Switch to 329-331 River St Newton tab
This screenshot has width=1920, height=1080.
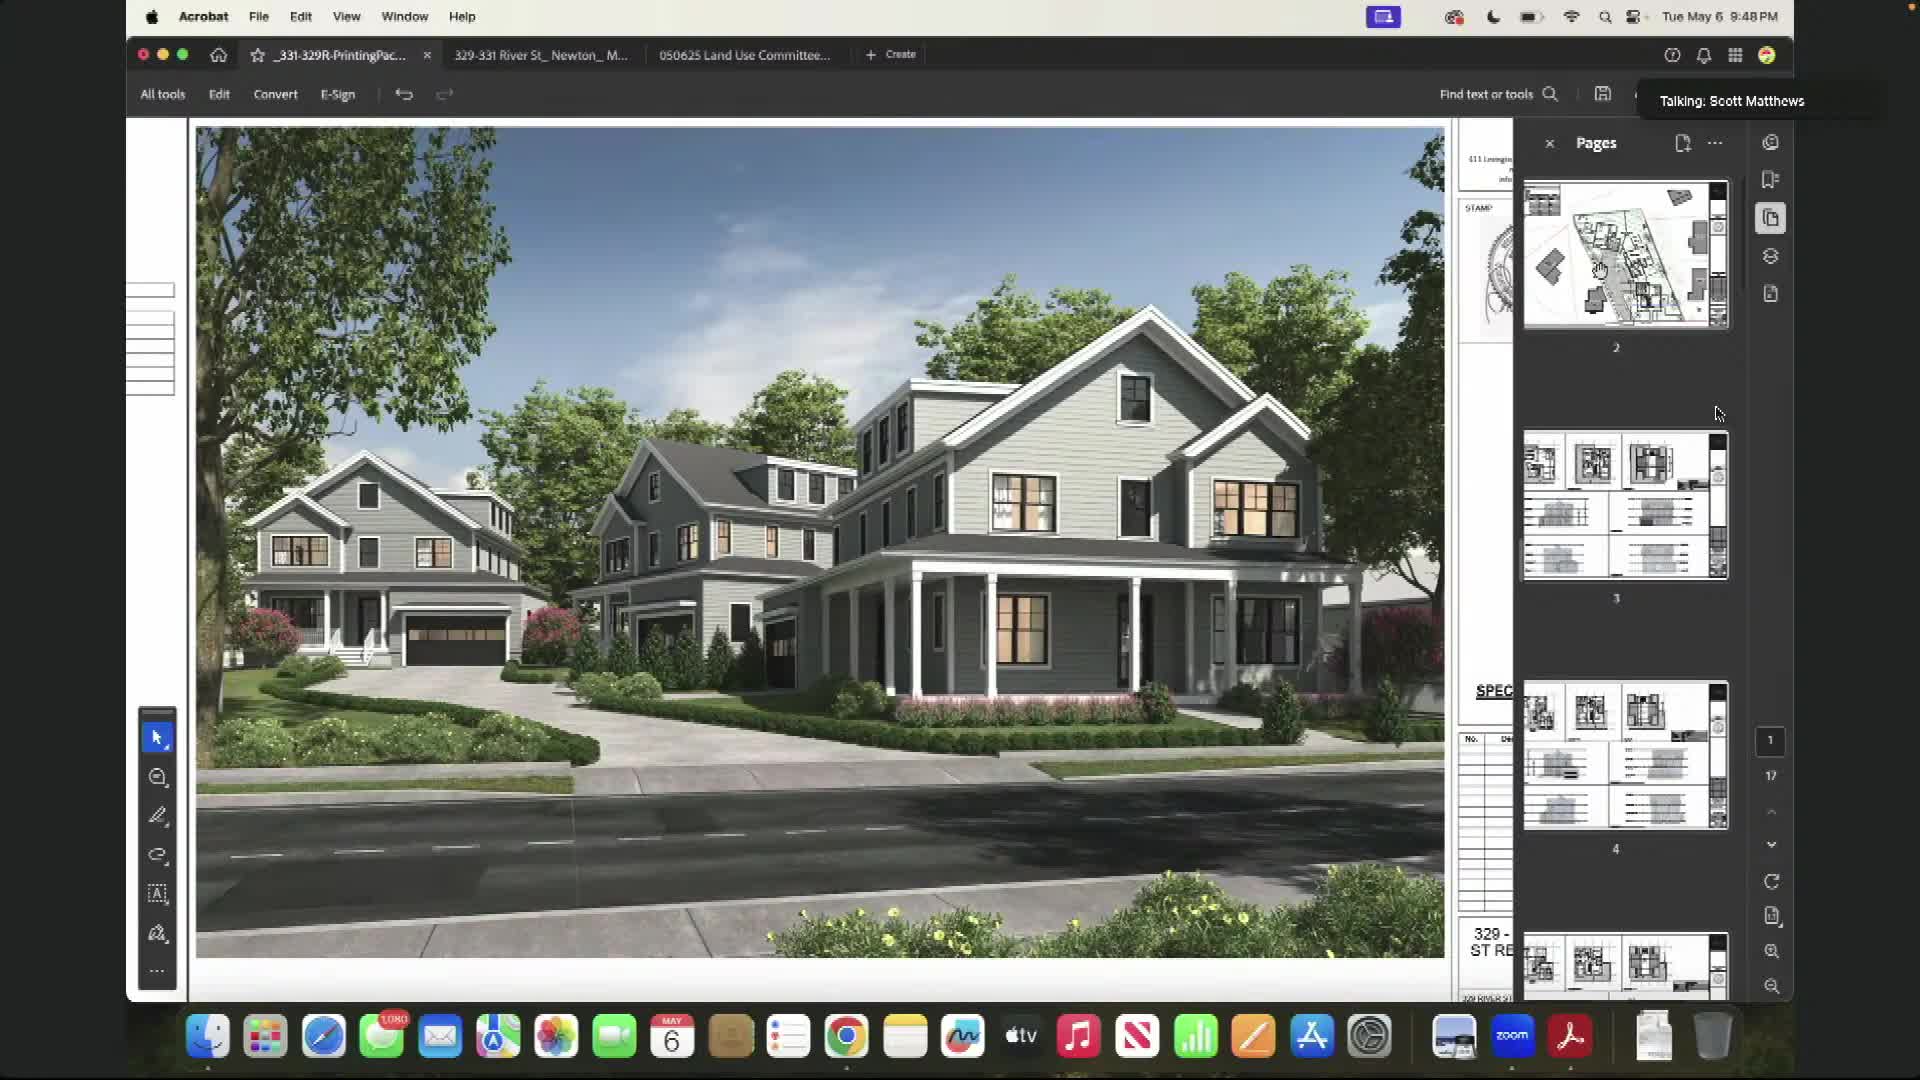click(541, 55)
